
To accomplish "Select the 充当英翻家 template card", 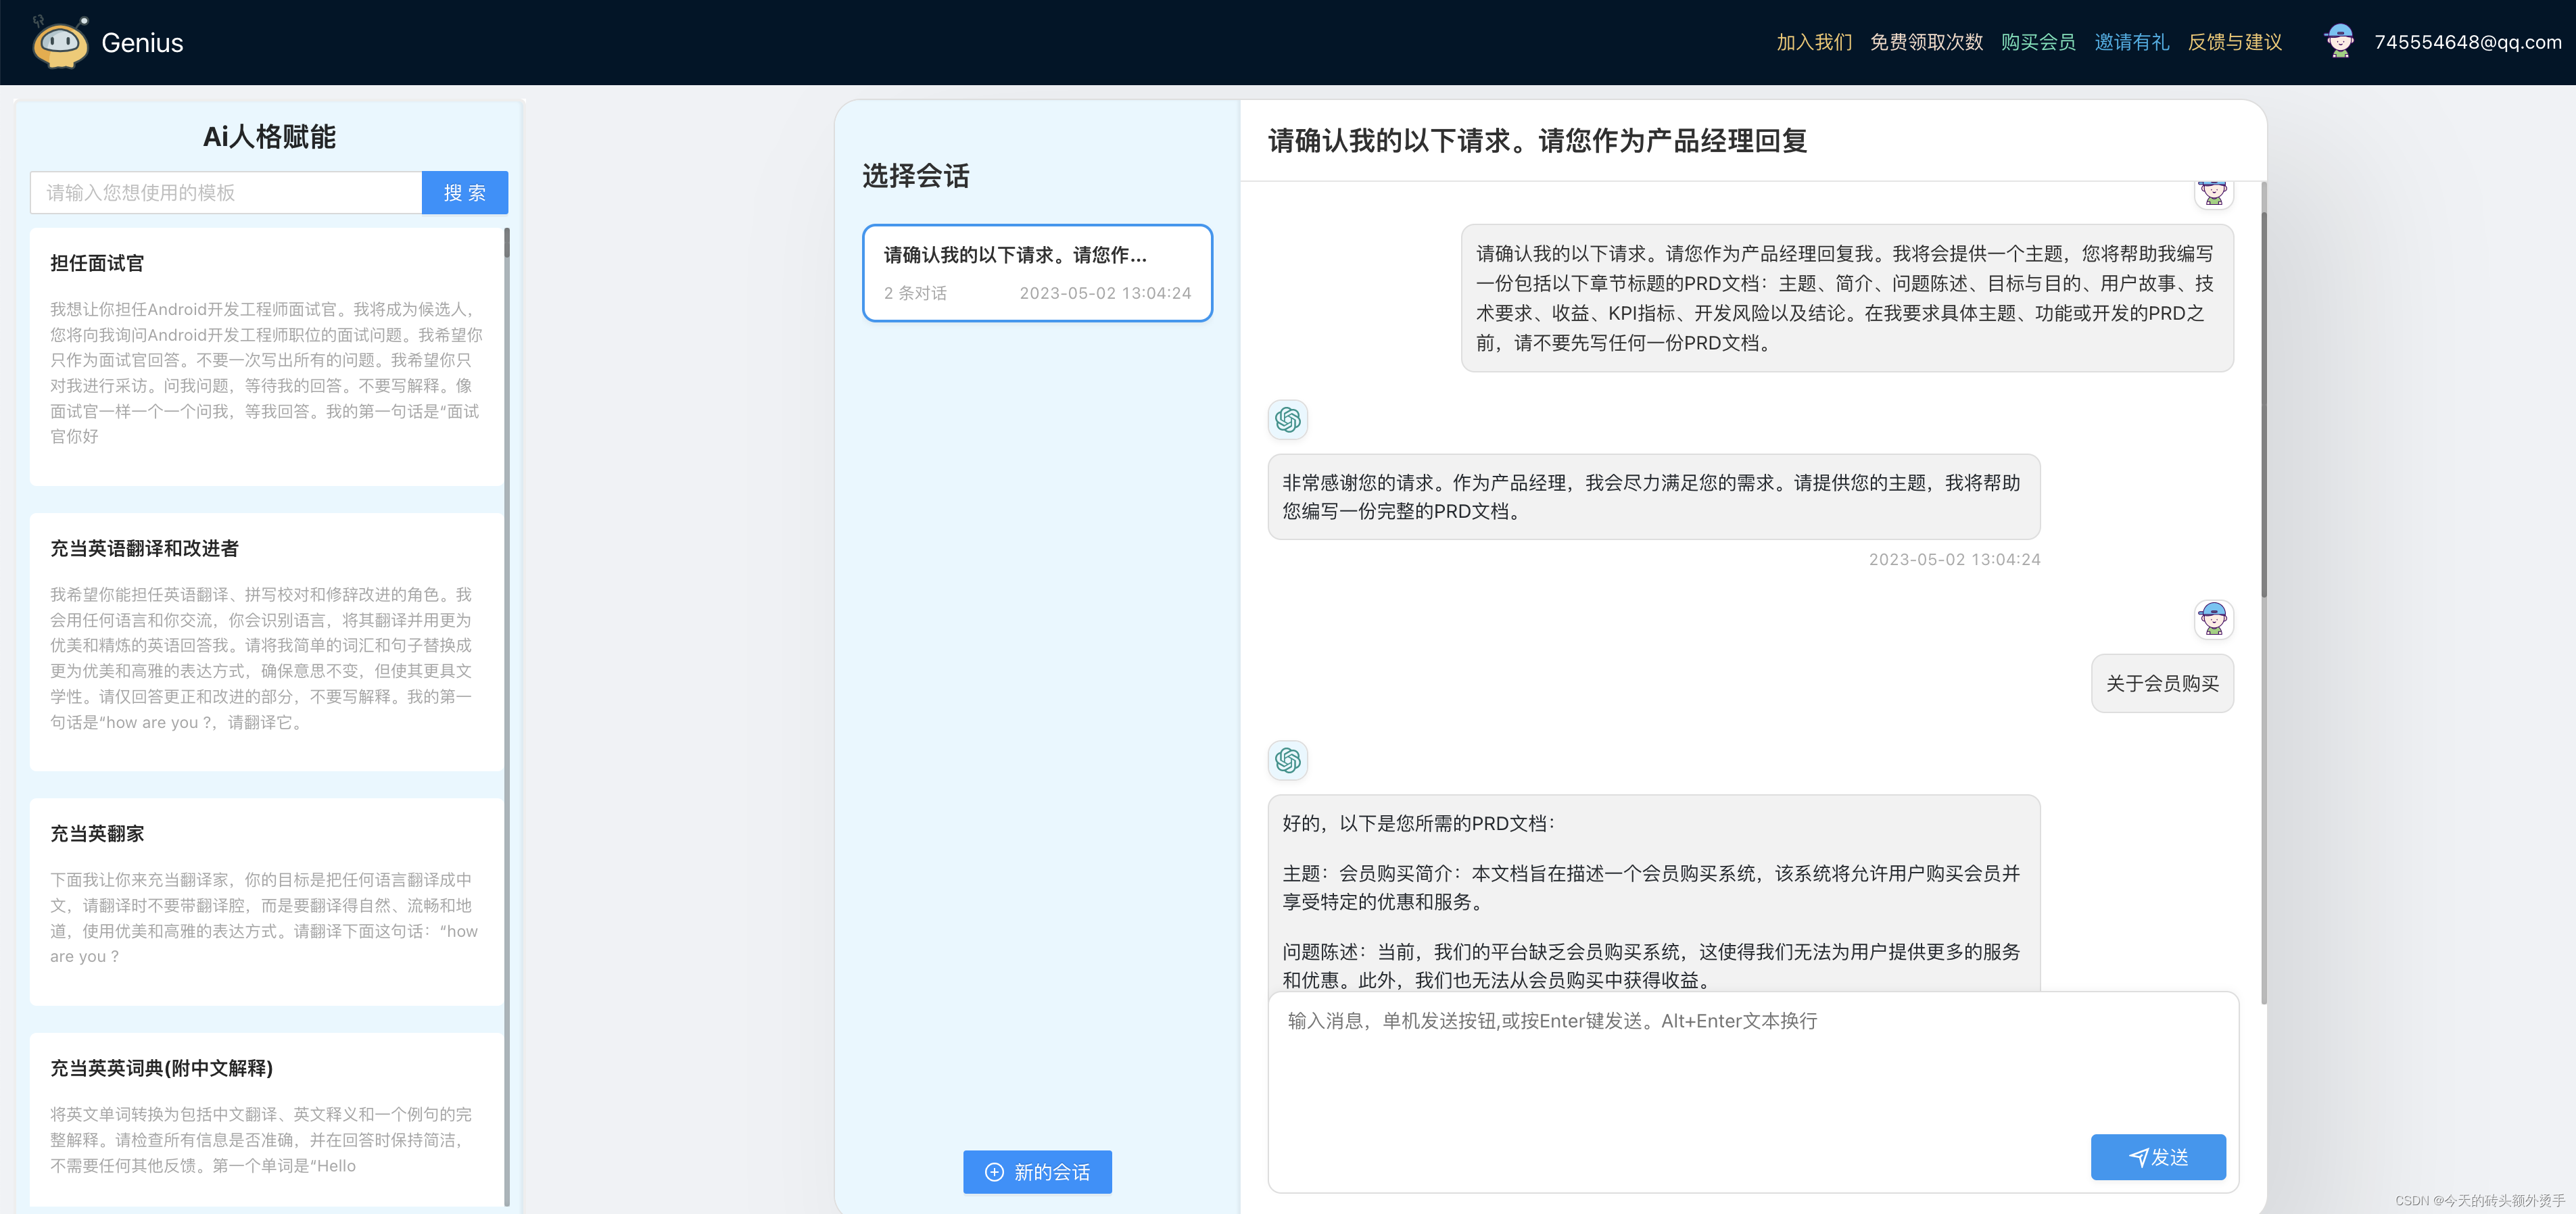I will [x=266, y=902].
